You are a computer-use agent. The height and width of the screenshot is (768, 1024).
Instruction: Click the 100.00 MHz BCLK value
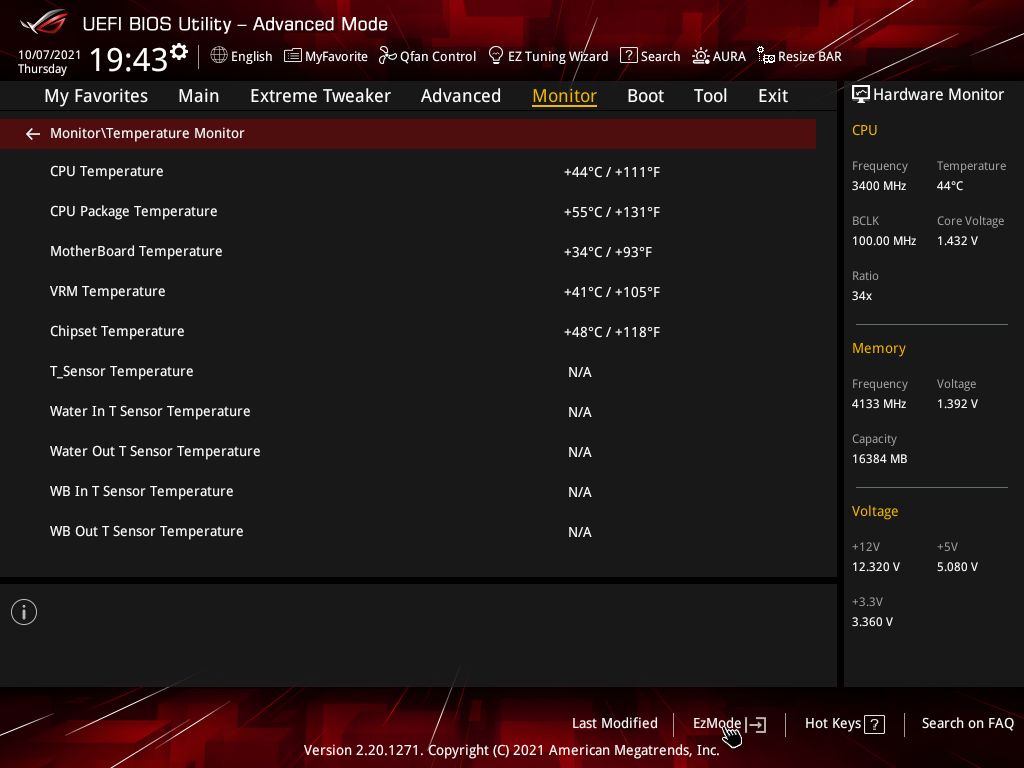pyautogui.click(x=884, y=241)
